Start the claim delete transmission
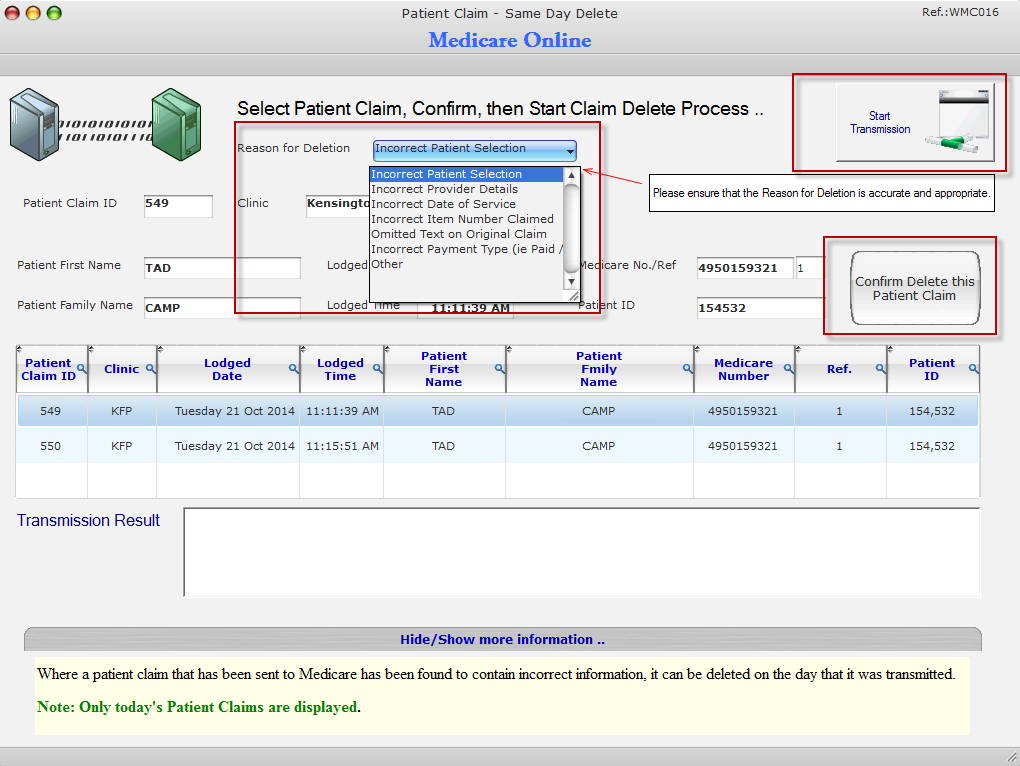 coord(915,122)
